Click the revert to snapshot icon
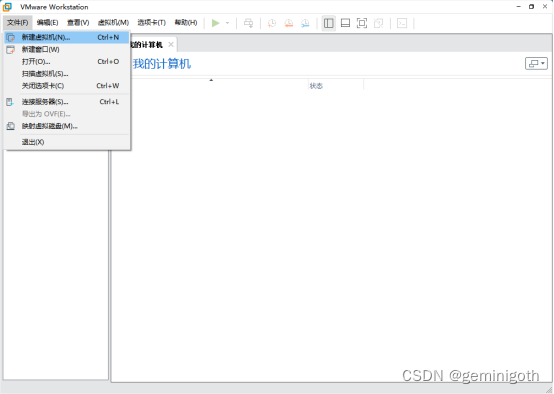This screenshot has height=394, width=554. click(x=289, y=23)
